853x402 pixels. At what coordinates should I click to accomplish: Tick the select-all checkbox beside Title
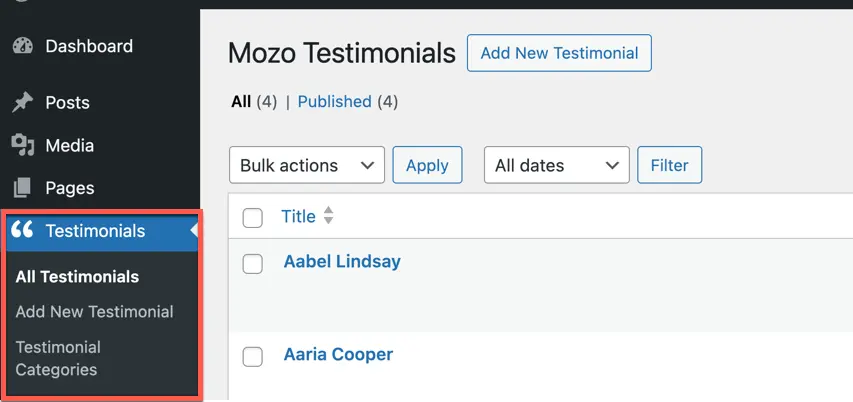252,218
